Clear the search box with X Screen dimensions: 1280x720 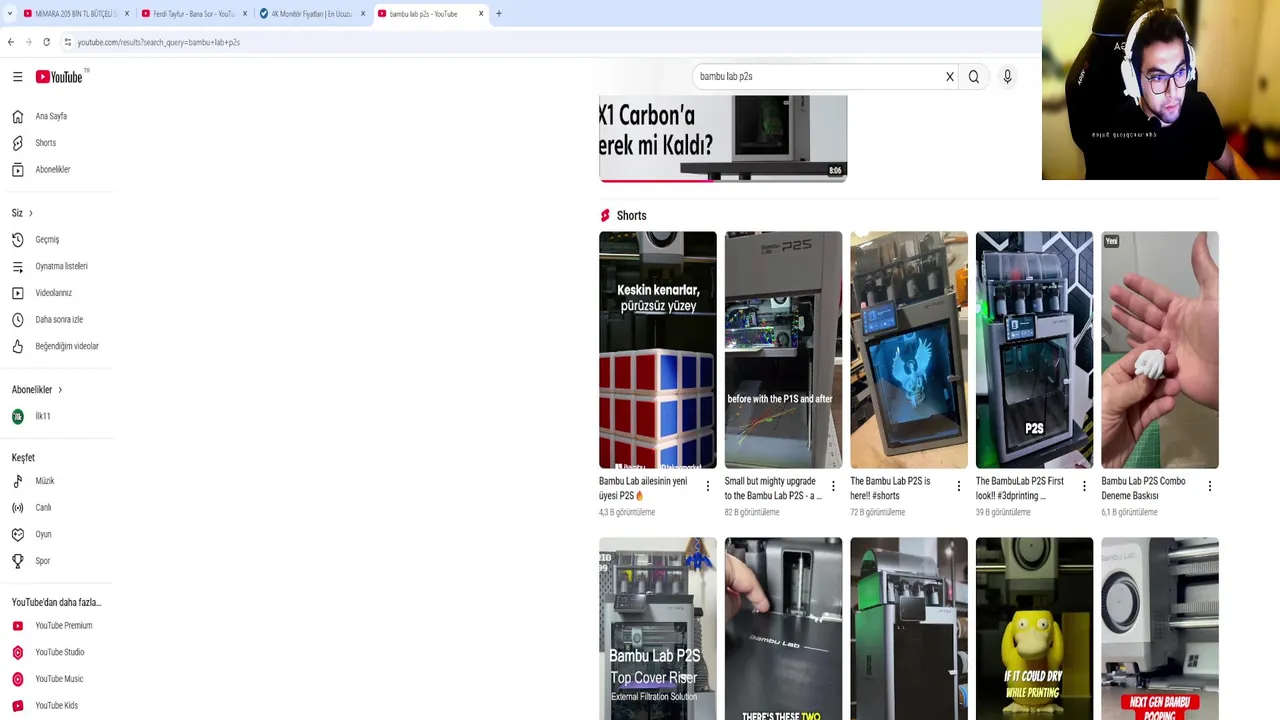click(950, 77)
